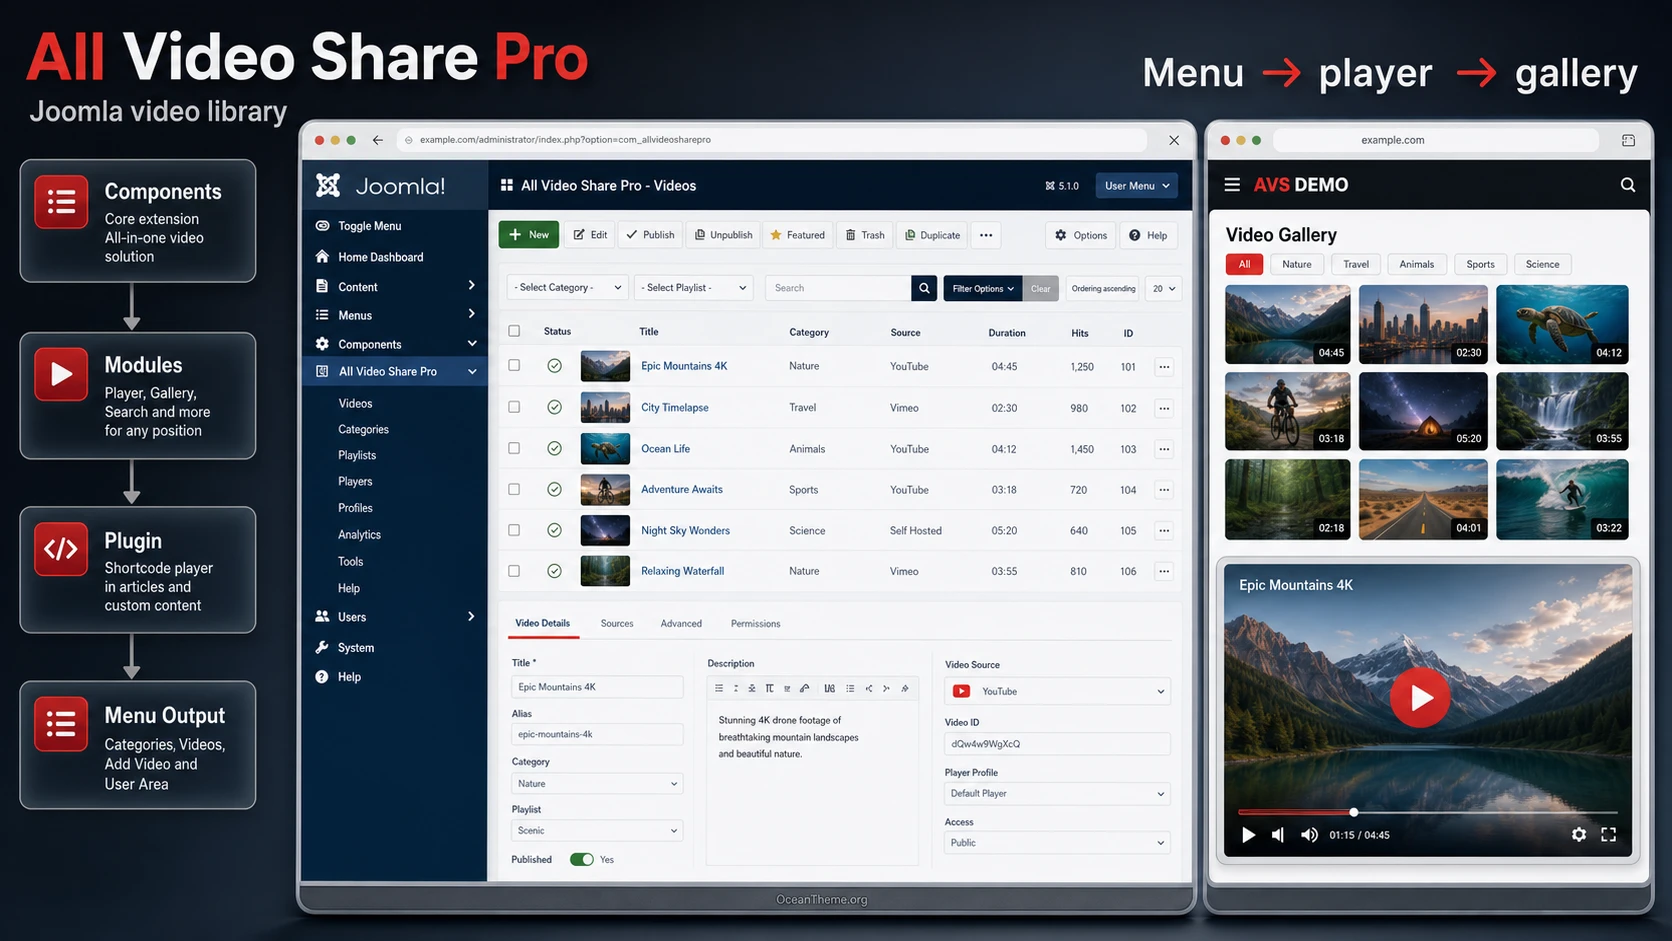The width and height of the screenshot is (1672, 941).
Task: Enter fullscreen in the video player
Action: pyautogui.click(x=1609, y=835)
